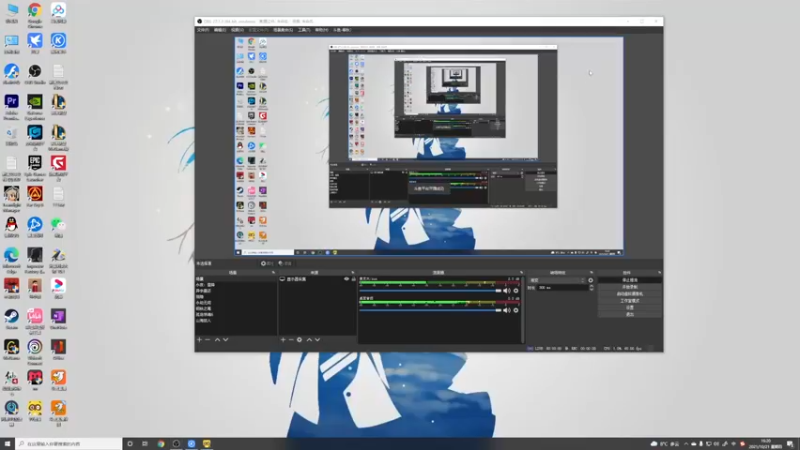Adjust the second mixer channel volume slider
800x450 pixels.
click(431, 310)
